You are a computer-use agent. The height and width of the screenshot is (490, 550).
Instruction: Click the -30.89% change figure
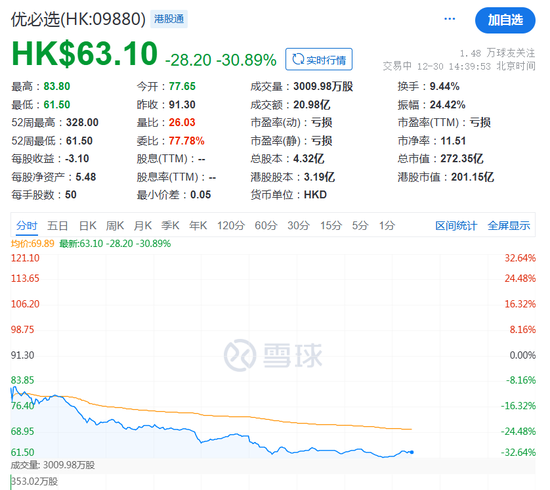click(247, 60)
